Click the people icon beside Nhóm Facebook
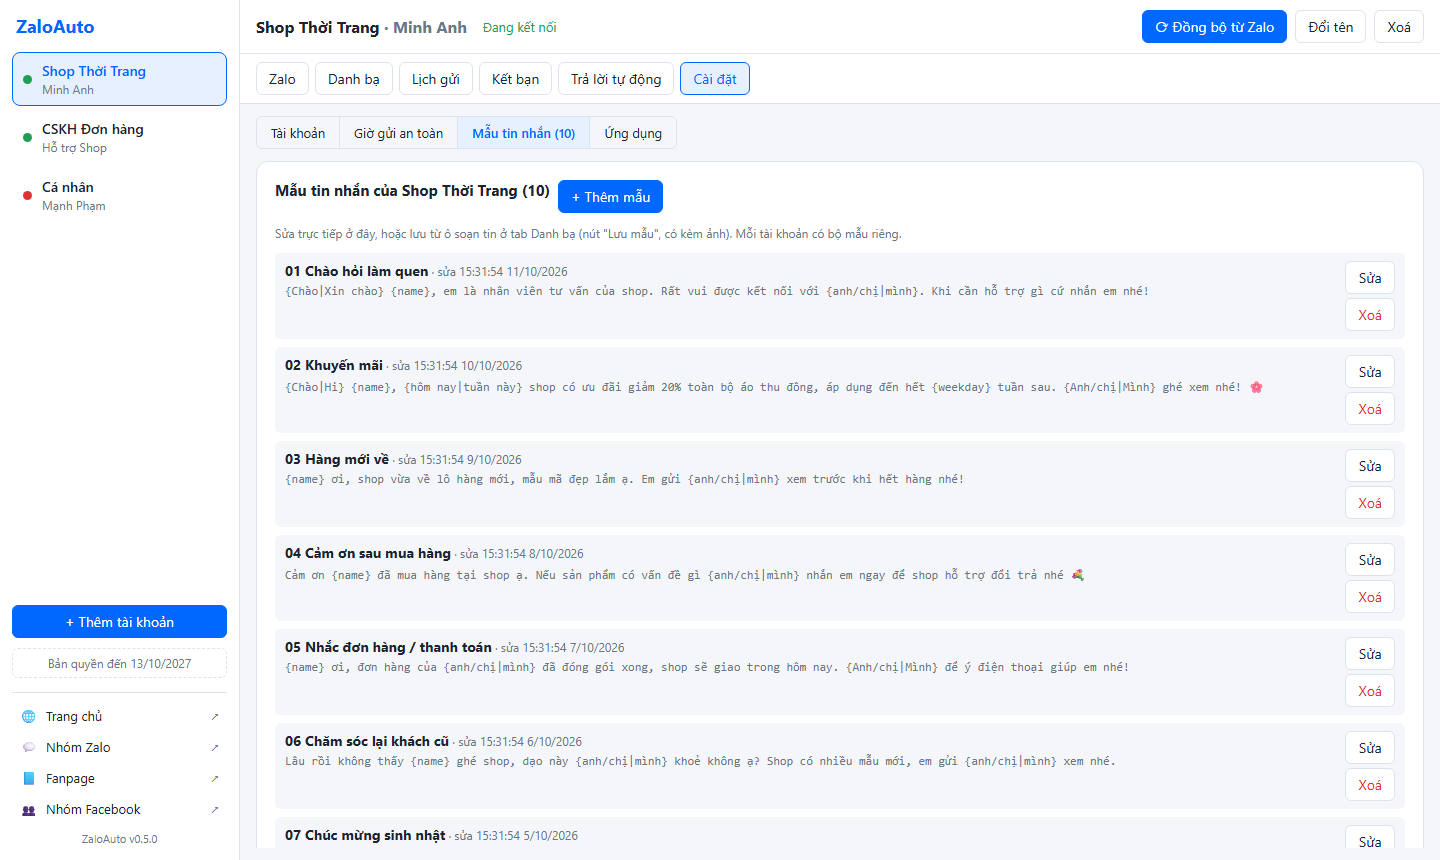The width and height of the screenshot is (1440, 860). pyautogui.click(x=28, y=810)
